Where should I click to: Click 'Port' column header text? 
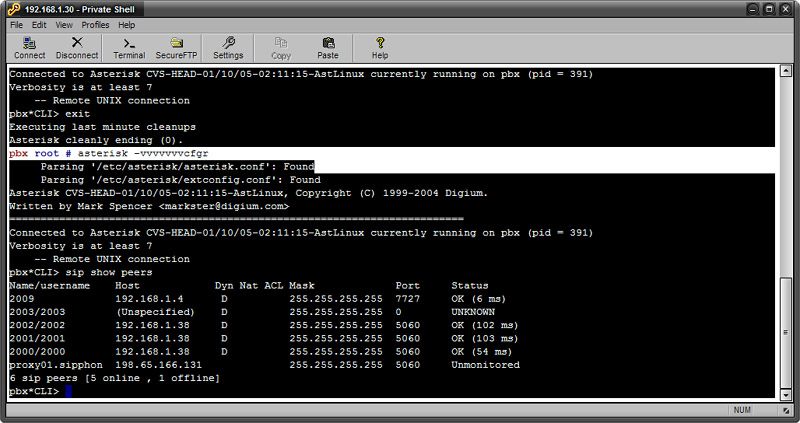[x=408, y=286]
